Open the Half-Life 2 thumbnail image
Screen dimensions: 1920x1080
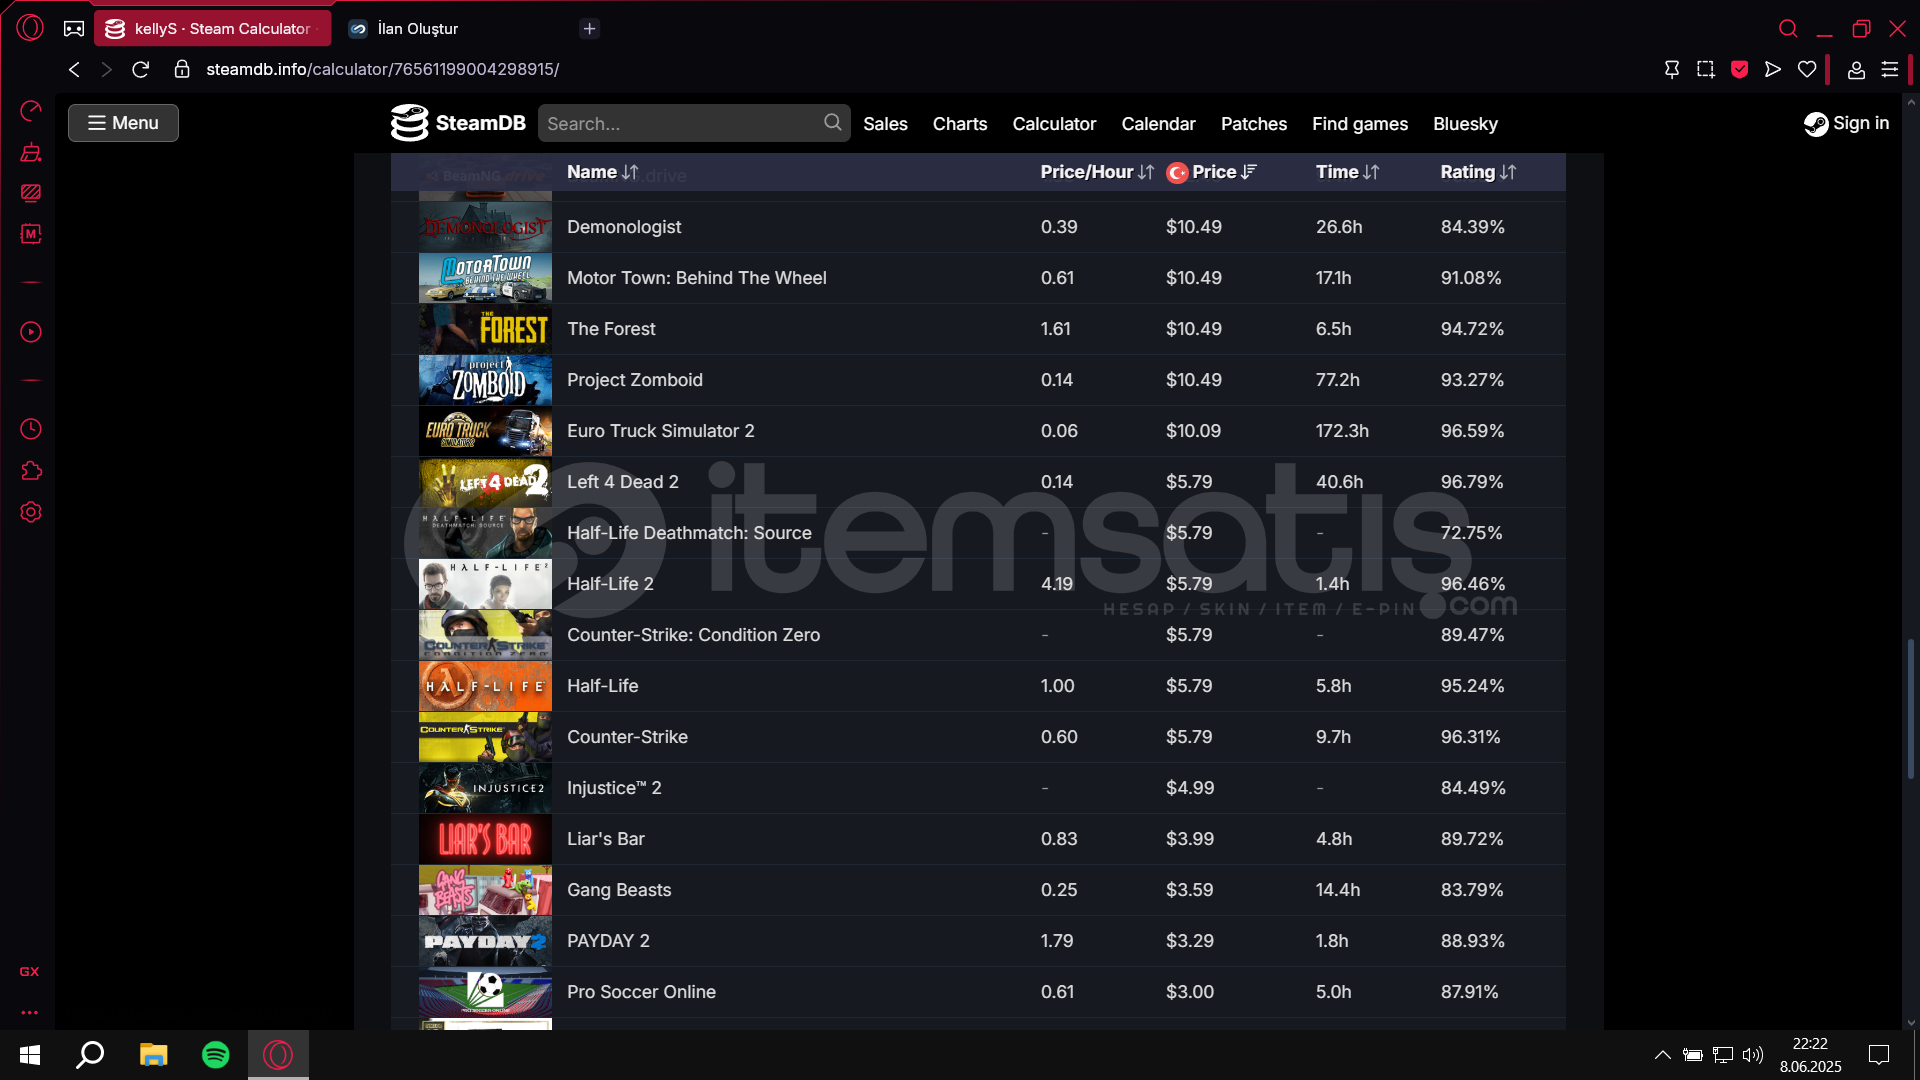click(x=485, y=584)
